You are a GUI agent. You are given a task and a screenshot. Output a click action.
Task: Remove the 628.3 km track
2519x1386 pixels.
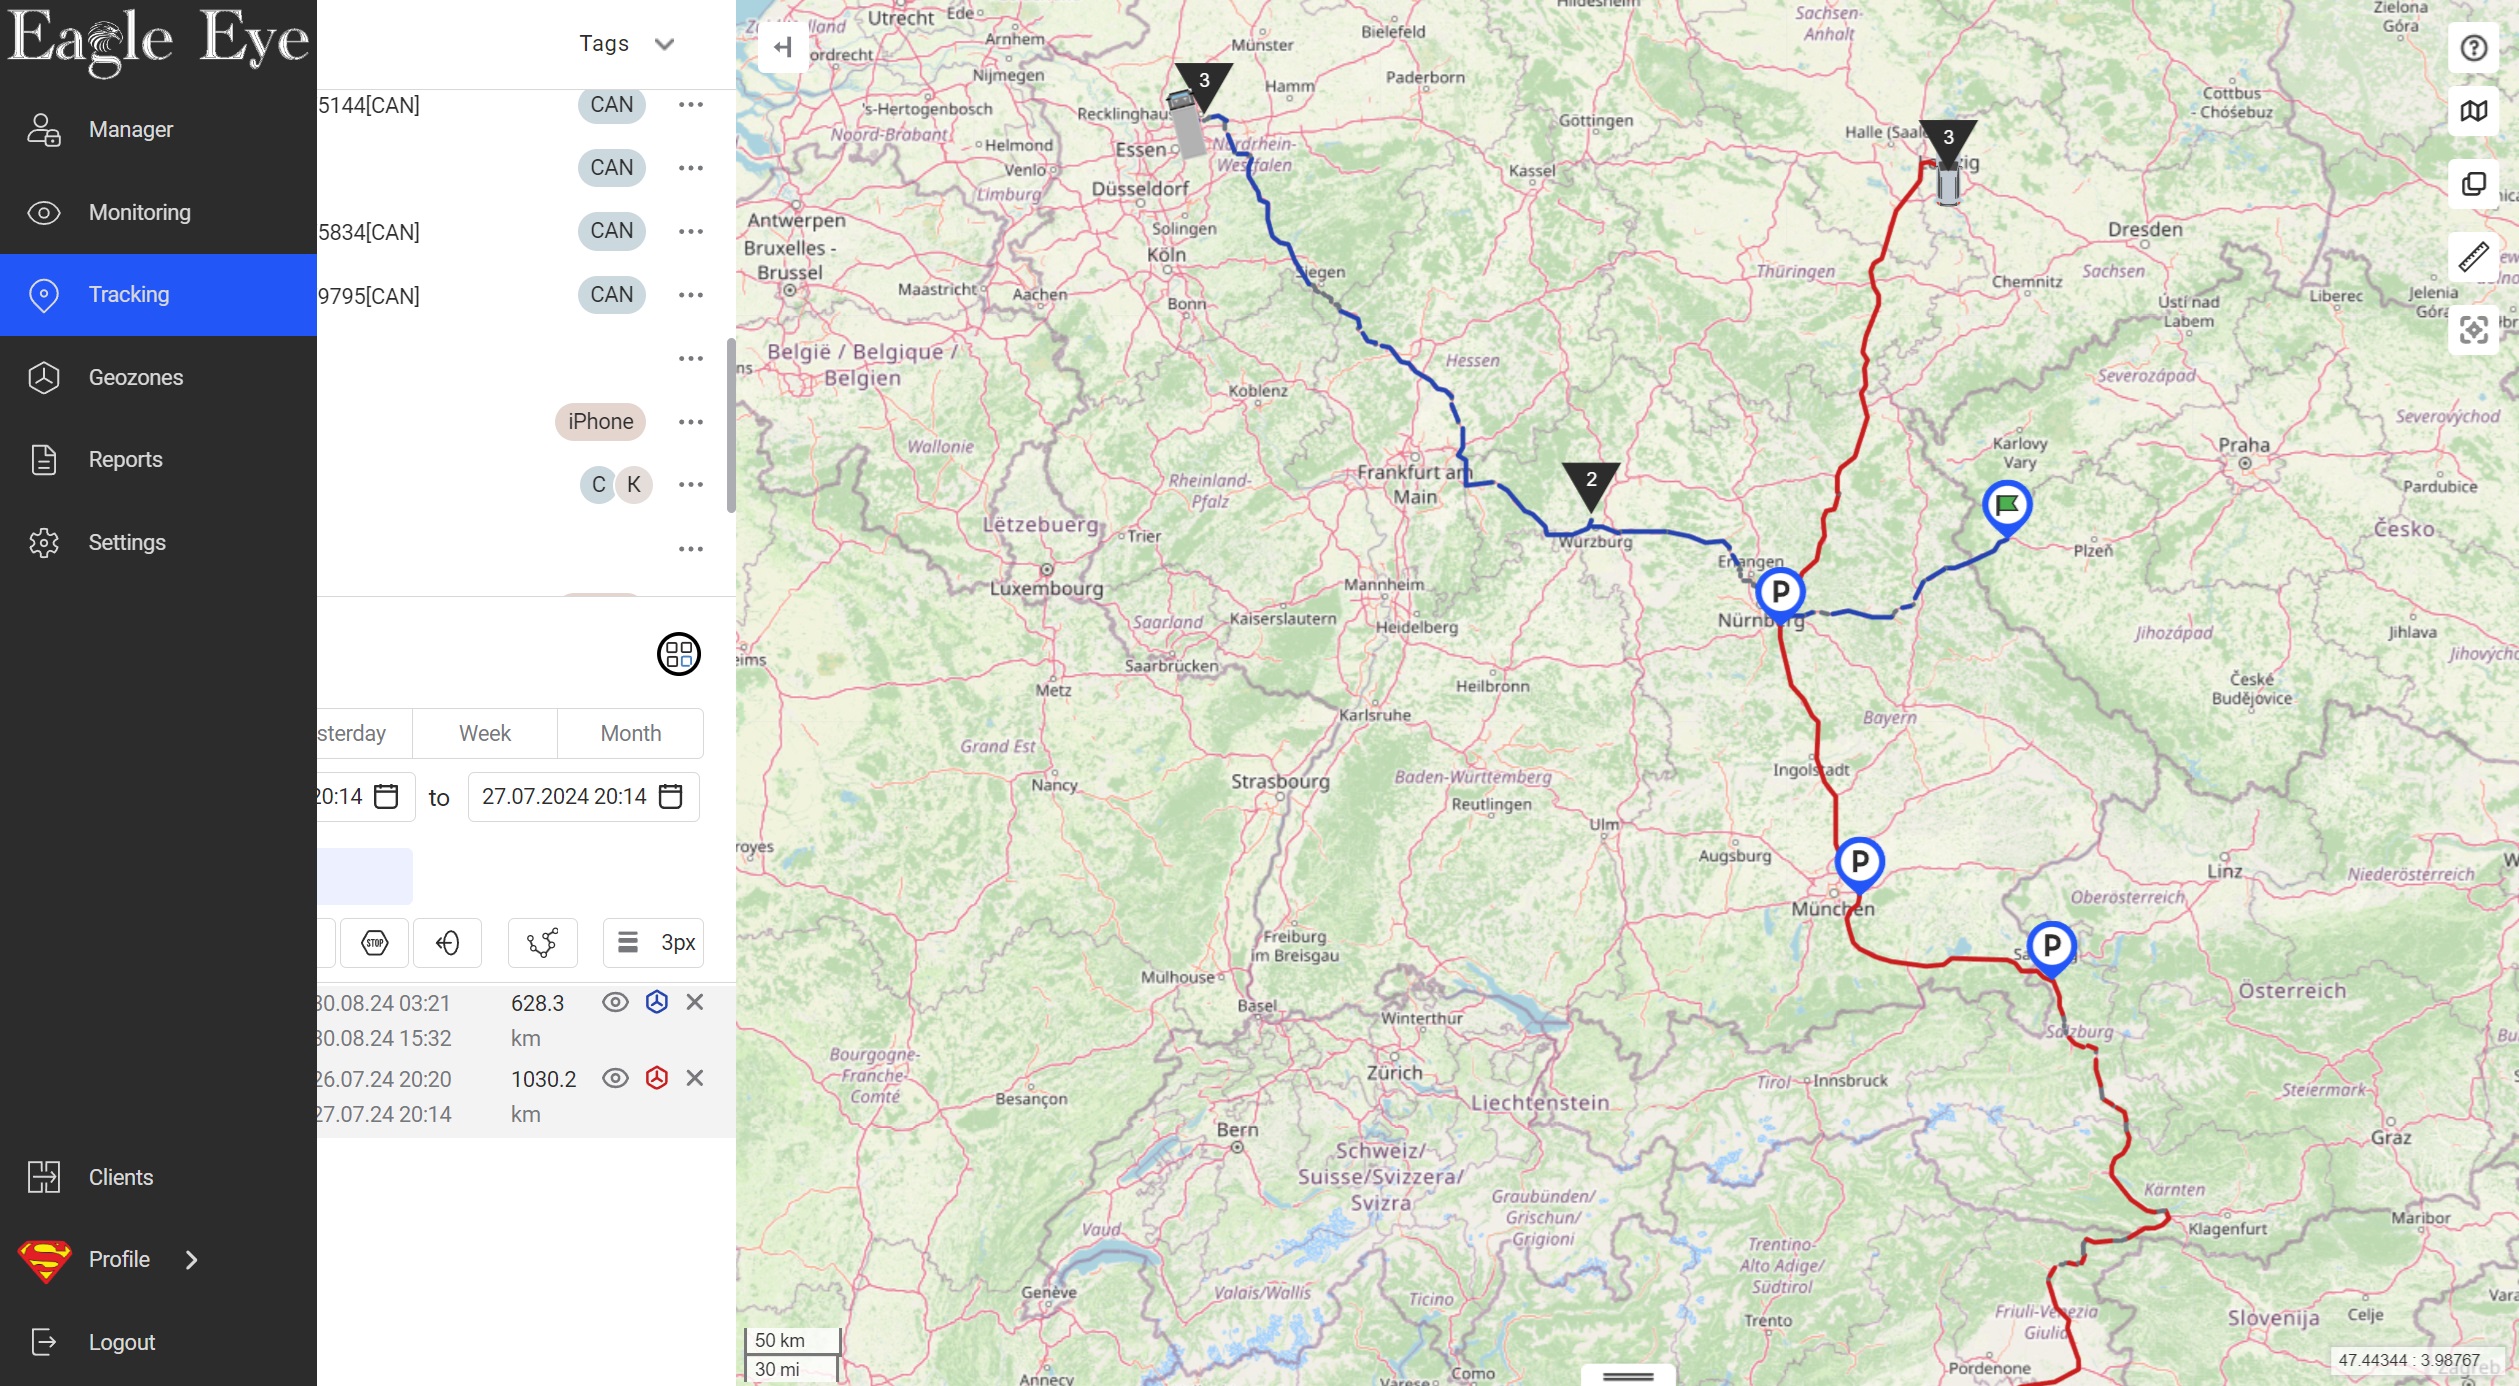click(x=695, y=1002)
